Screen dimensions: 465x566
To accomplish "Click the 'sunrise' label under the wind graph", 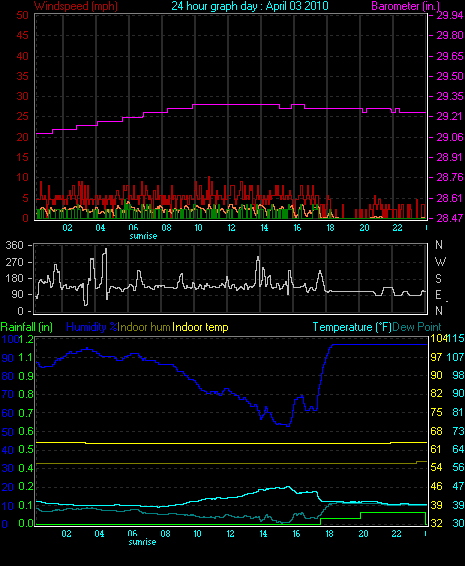I will click(x=143, y=236).
